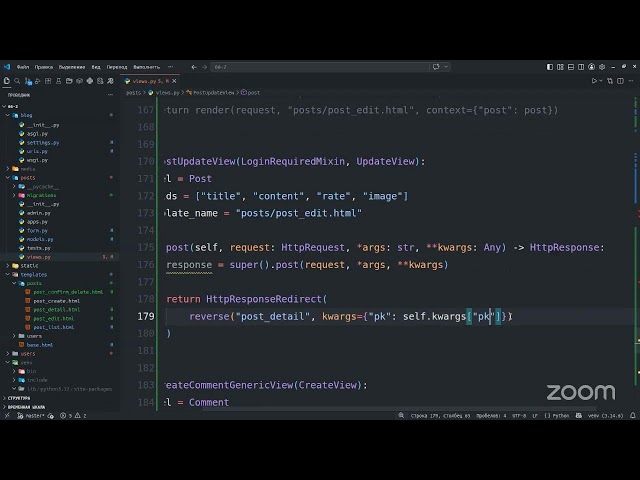Toggle the bottom panel visibility
Screen dimensions: 640x480
pyautogui.click(x=571, y=67)
